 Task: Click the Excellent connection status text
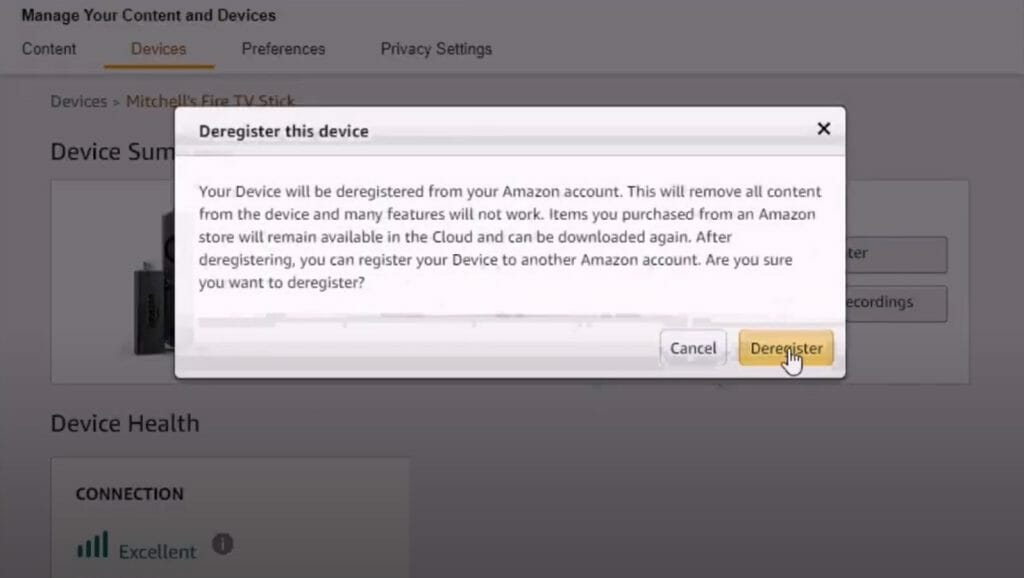pyautogui.click(x=157, y=552)
